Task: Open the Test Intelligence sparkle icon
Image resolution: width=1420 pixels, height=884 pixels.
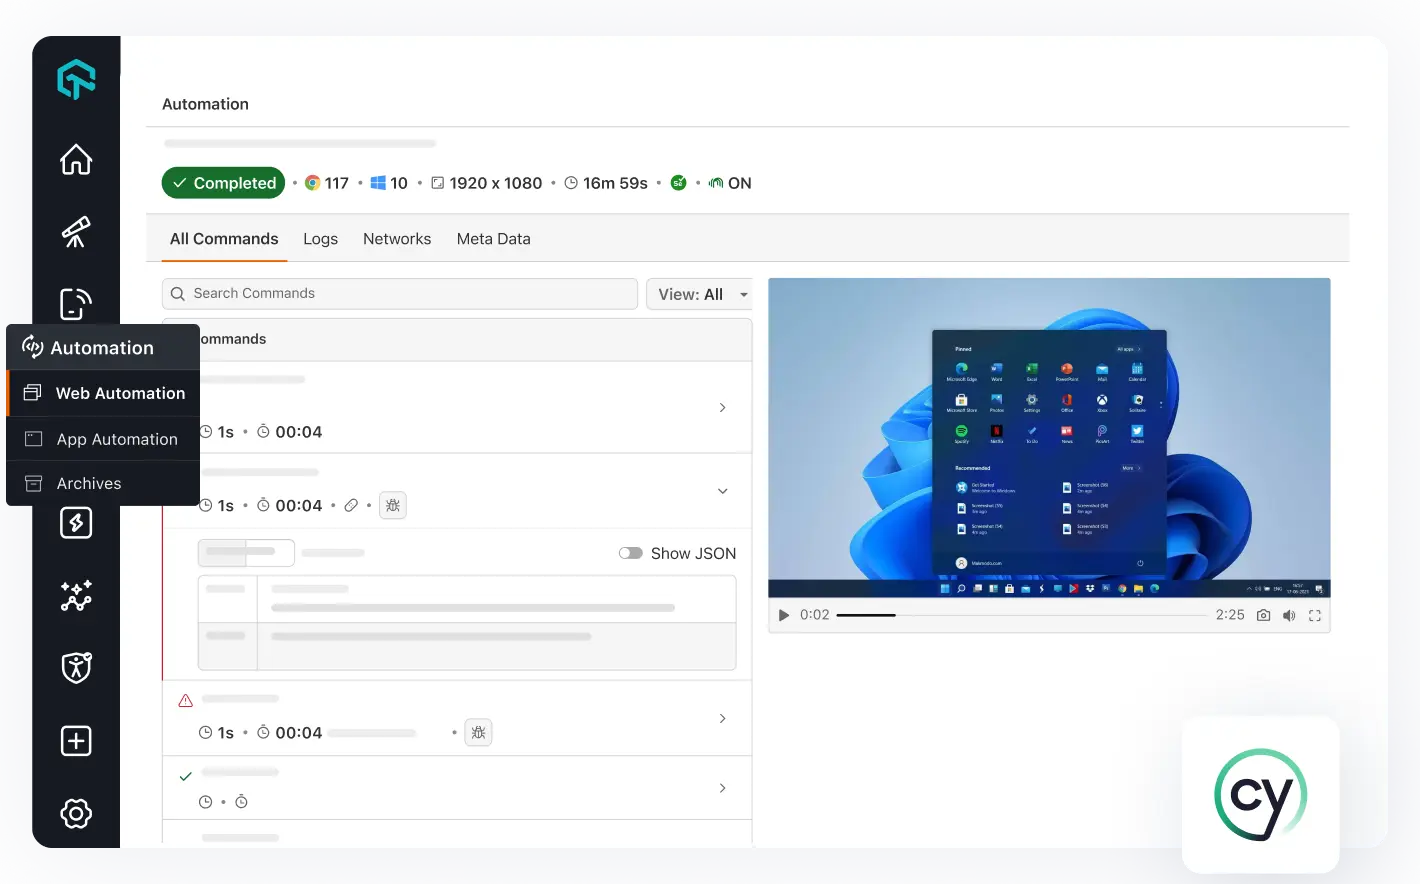Action: tap(75, 596)
